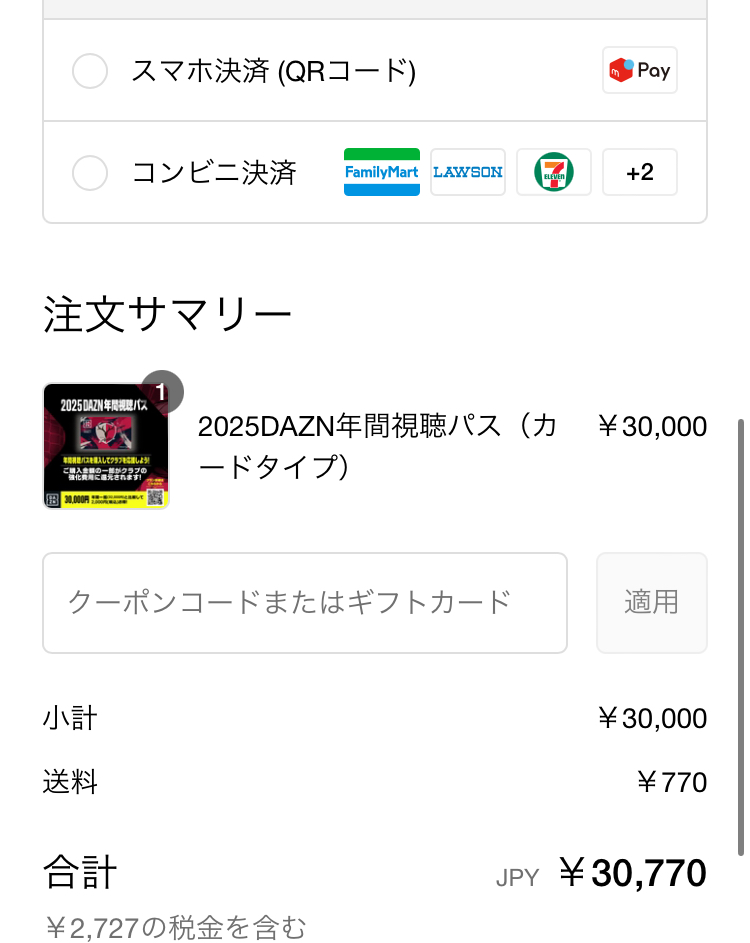The width and height of the screenshot is (750, 943).
Task: Click the 小計 ￥30,000 amount
Action: [x=652, y=718]
